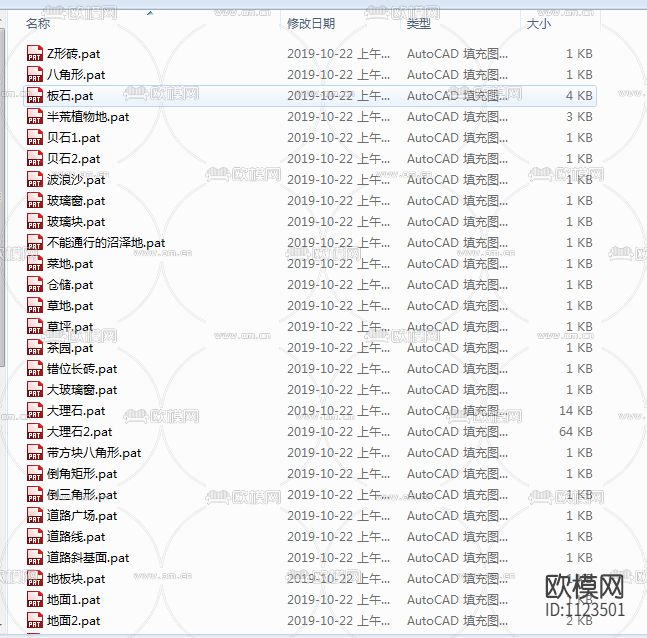The height and width of the screenshot is (638, 647).
Task: Select file name 贝石2.pat
Action: point(73,159)
